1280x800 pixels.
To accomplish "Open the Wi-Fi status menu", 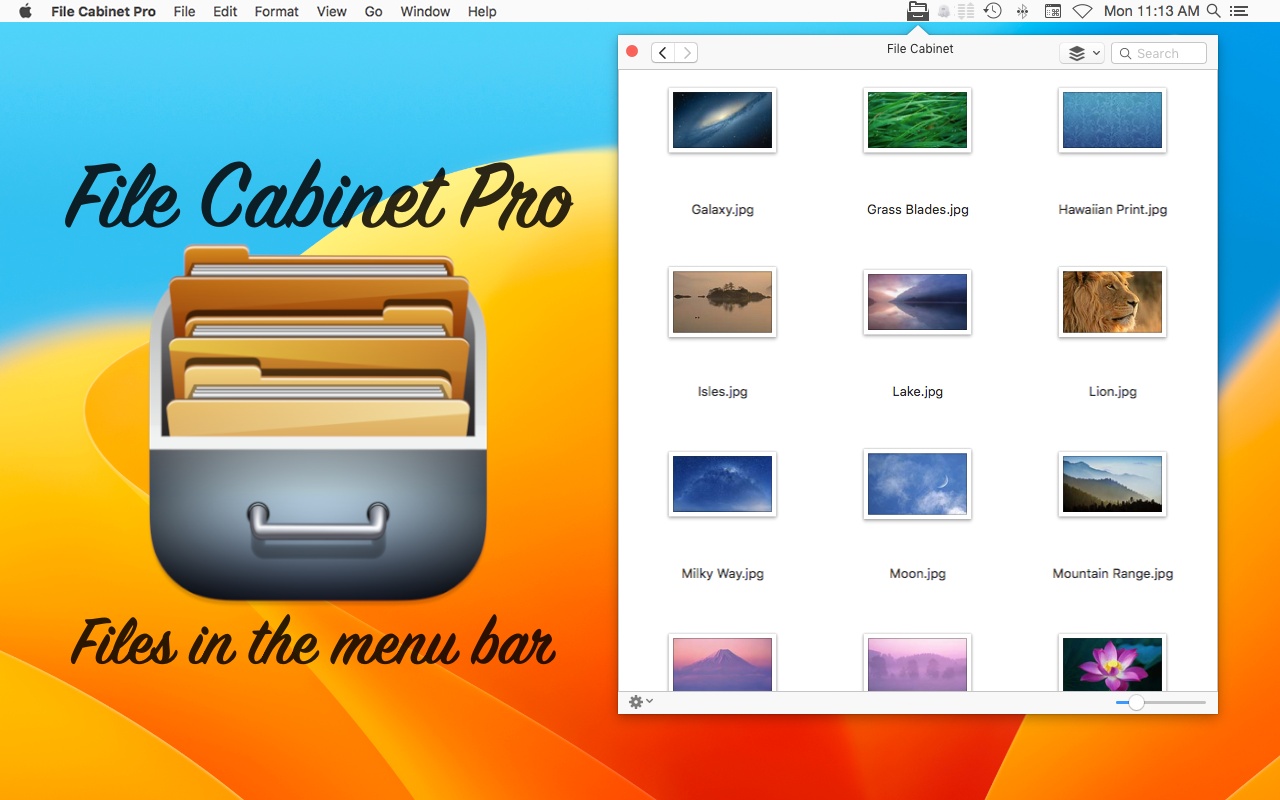I will click(x=1082, y=11).
